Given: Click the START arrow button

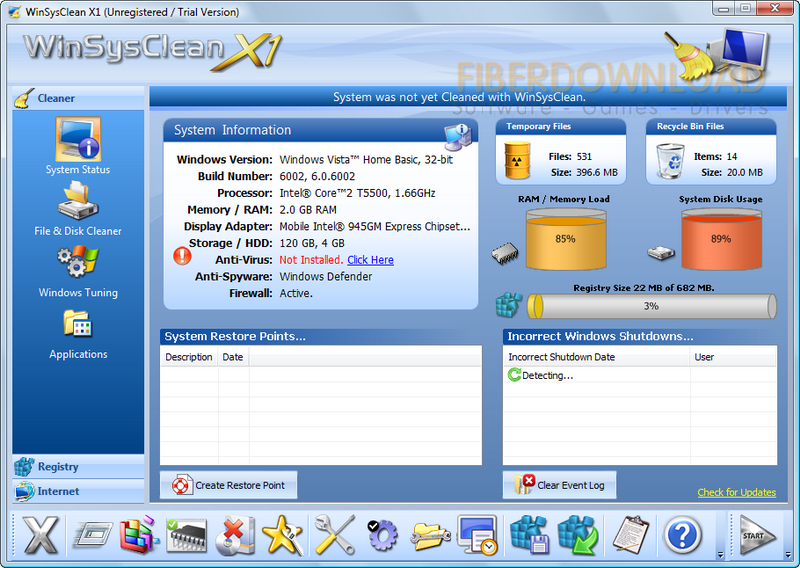Looking at the screenshot, I should pyautogui.click(x=757, y=535).
